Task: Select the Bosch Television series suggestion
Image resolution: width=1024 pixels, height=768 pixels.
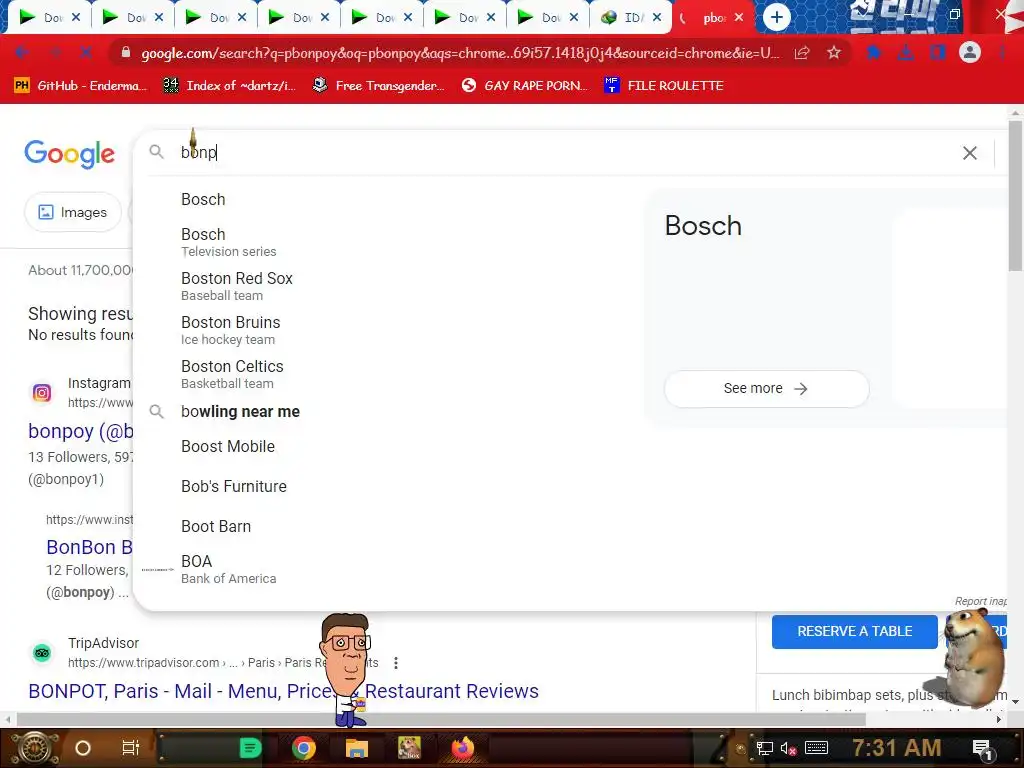Action: point(229,242)
